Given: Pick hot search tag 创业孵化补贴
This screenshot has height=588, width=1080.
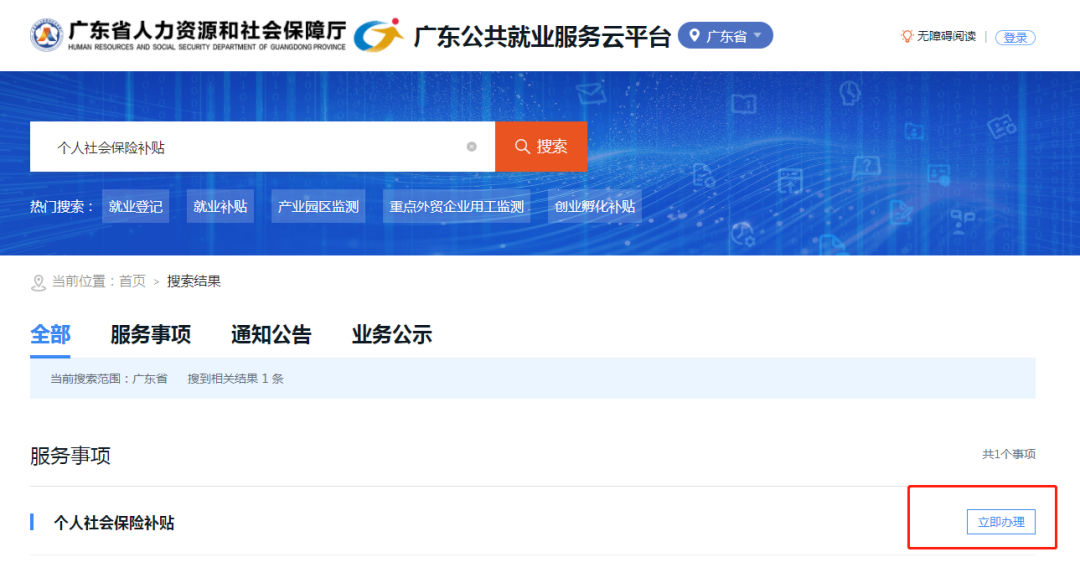Looking at the screenshot, I should click(x=595, y=207).
